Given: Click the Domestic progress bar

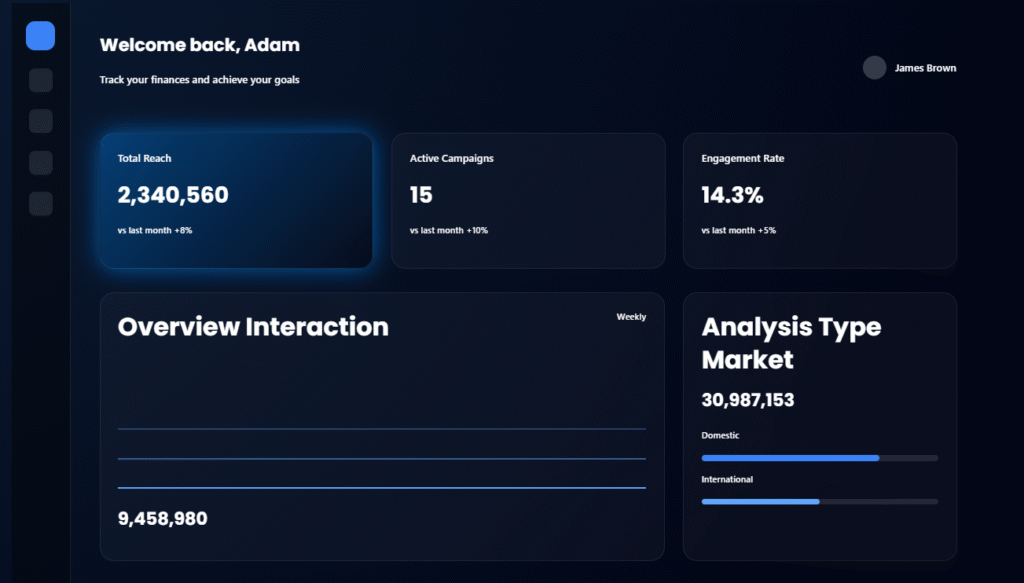Looking at the screenshot, I should [x=819, y=458].
